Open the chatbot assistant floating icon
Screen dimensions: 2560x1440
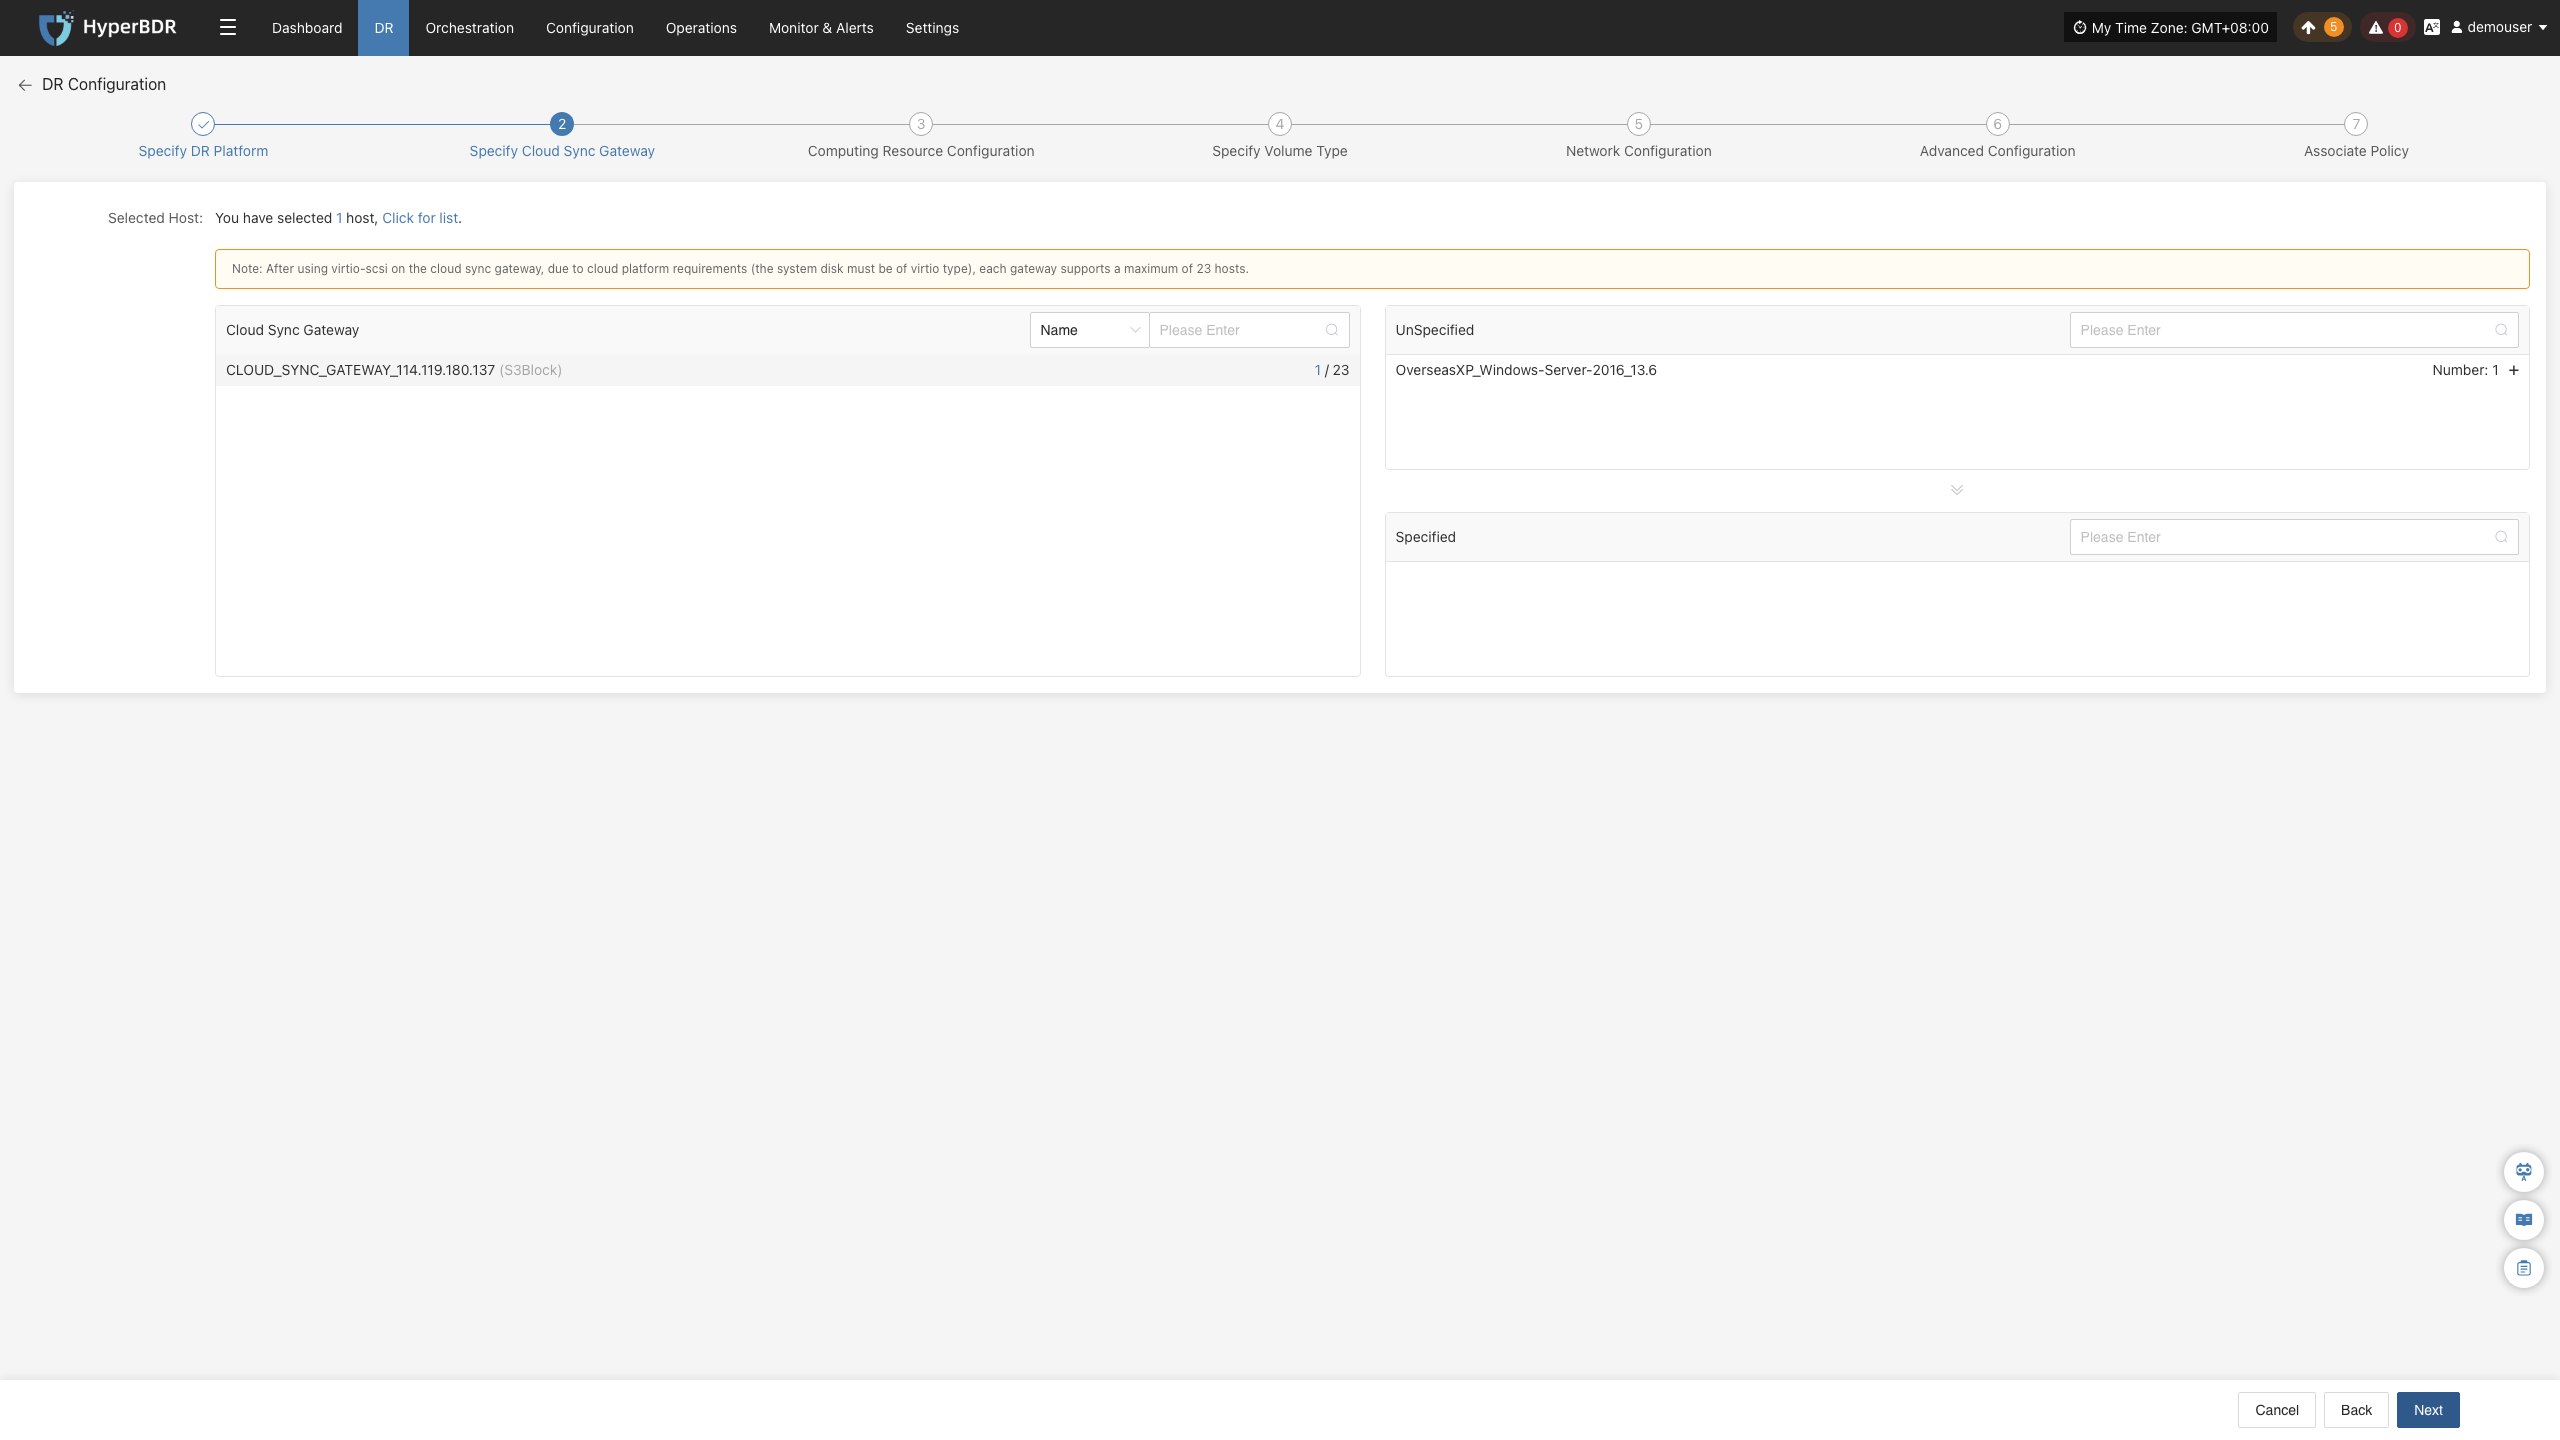2524,1172
